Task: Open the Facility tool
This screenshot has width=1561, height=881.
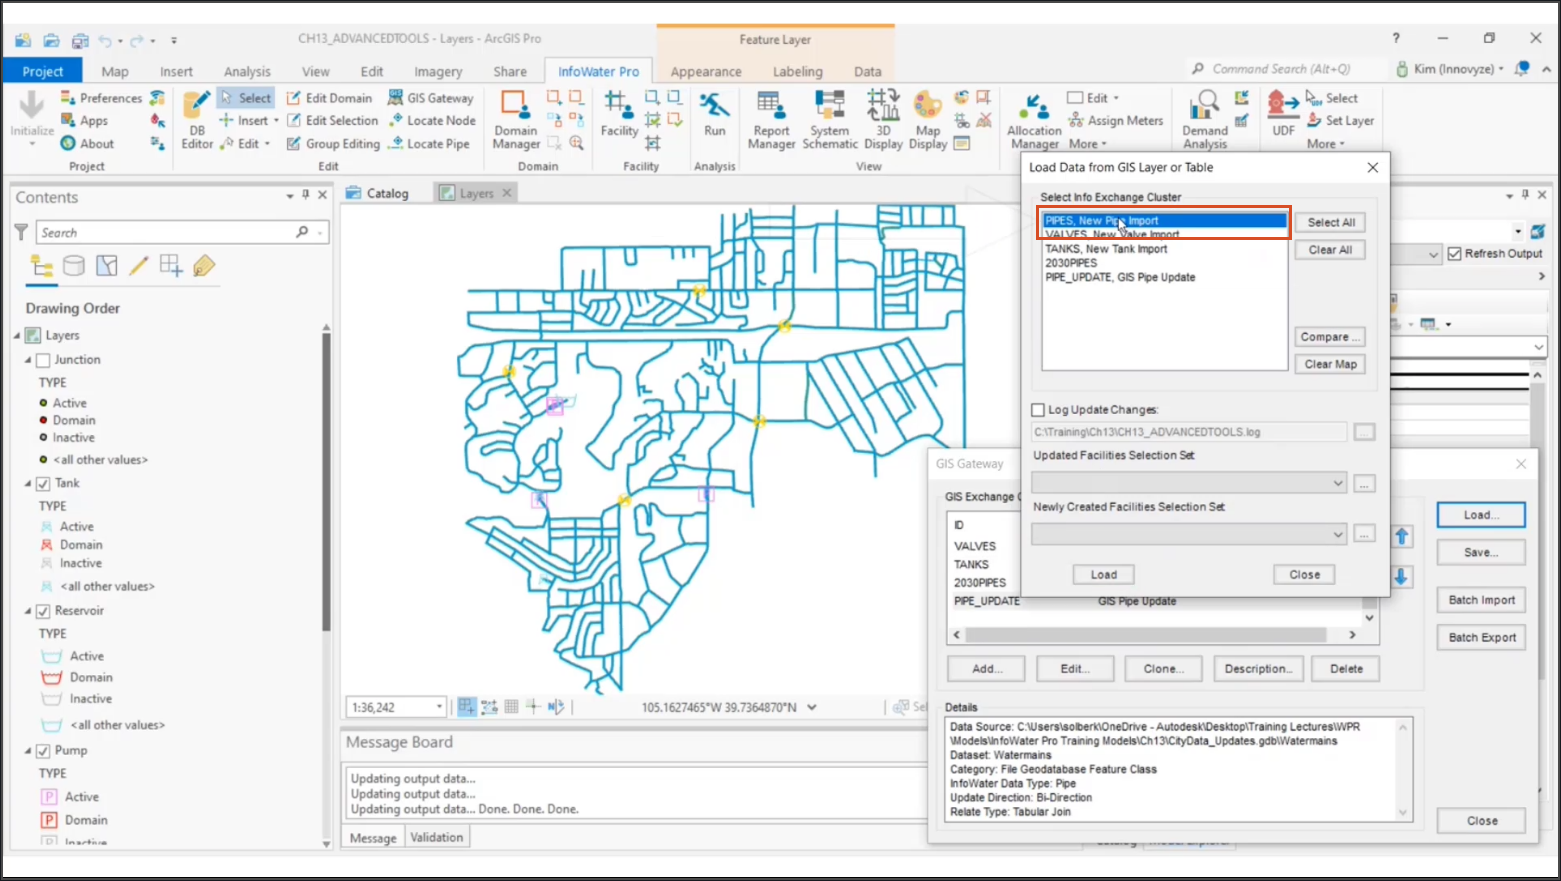Action: (619, 114)
